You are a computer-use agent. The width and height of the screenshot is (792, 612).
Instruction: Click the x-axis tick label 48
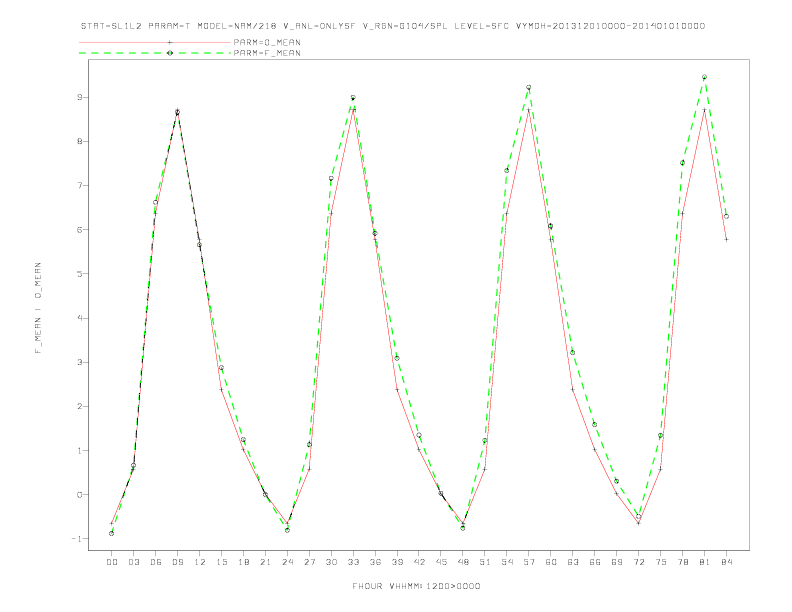[463, 562]
